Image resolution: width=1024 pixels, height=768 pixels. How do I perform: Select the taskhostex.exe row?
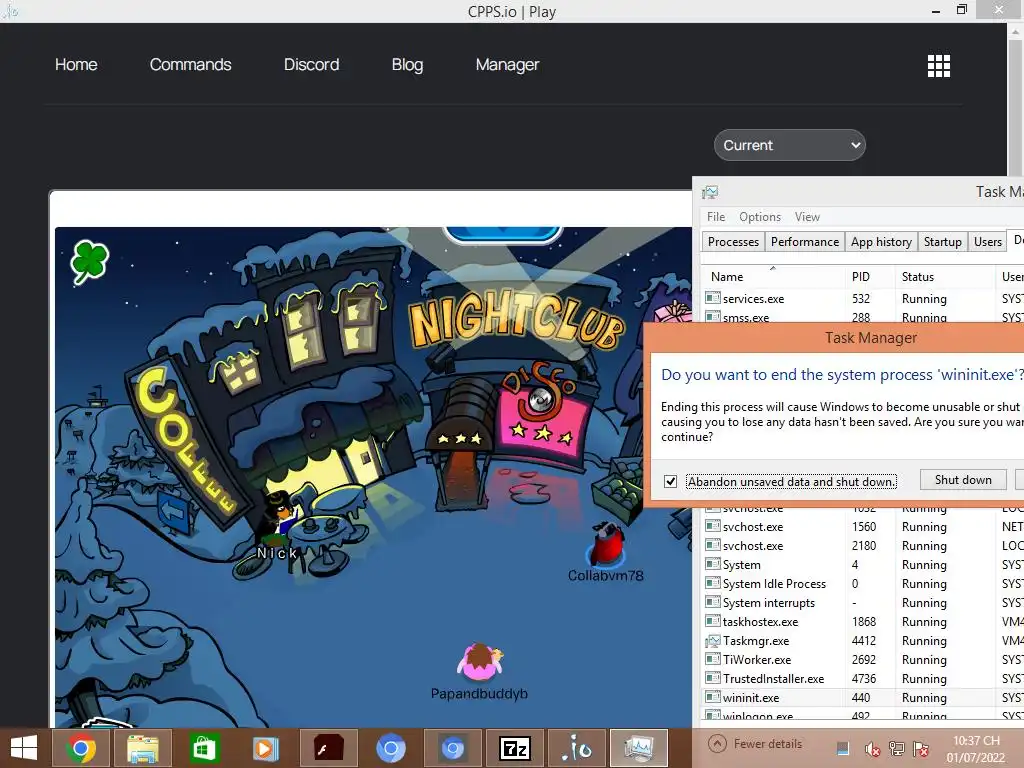pos(863,622)
